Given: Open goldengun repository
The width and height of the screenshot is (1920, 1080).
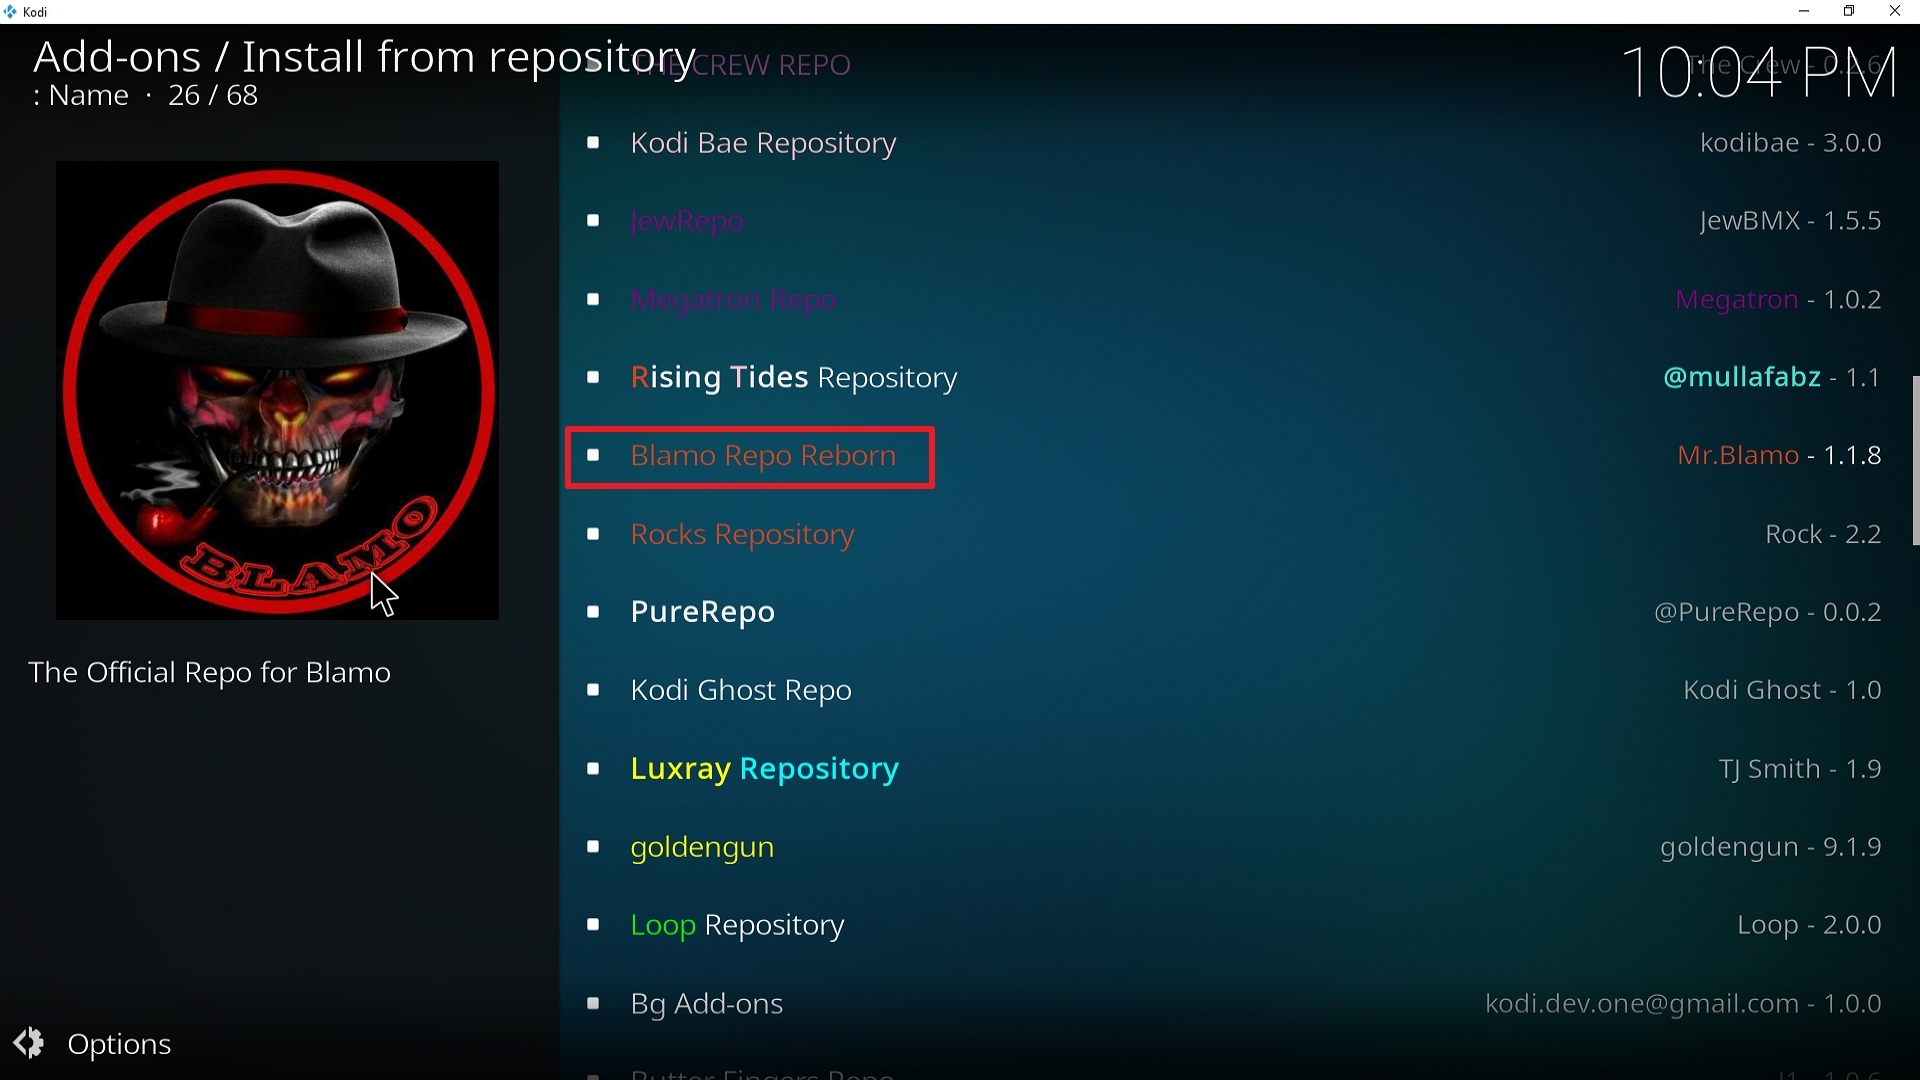Looking at the screenshot, I should tap(1239, 847).
